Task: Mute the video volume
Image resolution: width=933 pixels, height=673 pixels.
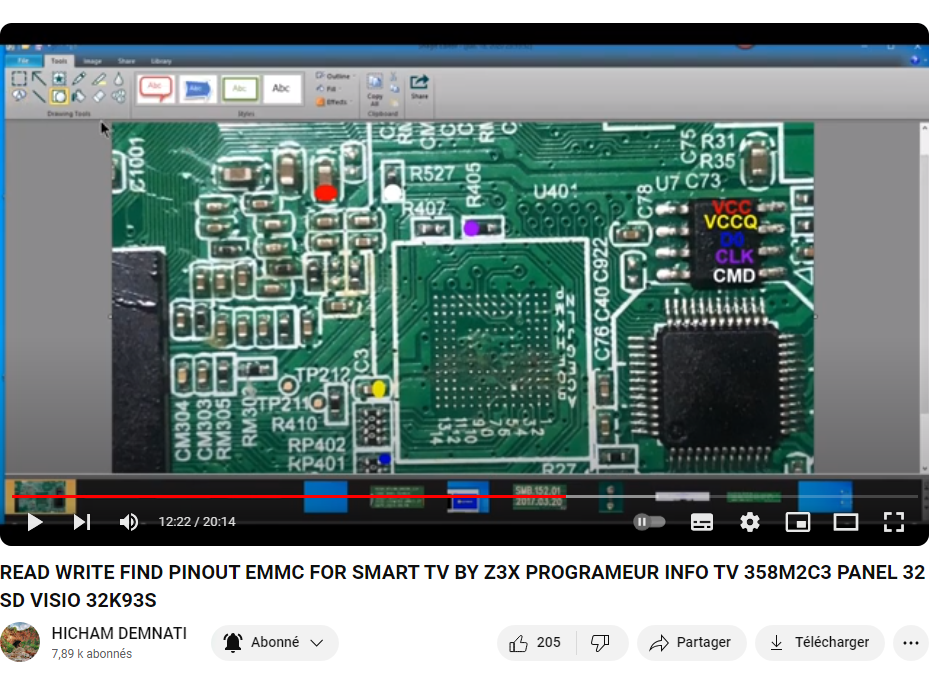Action: 129,522
